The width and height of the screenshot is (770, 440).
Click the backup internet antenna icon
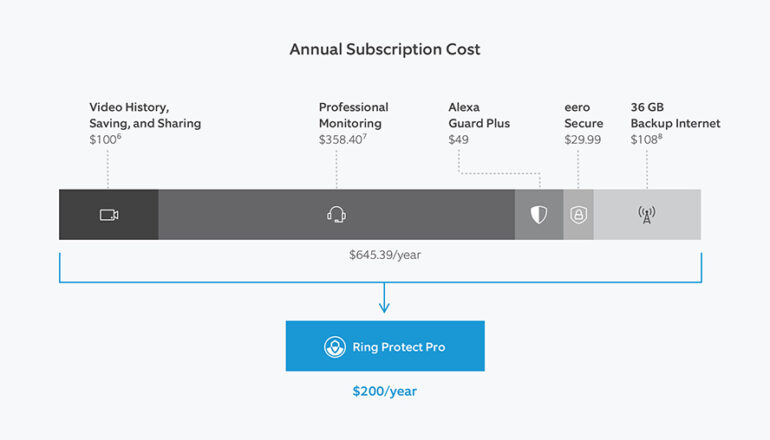click(647, 215)
